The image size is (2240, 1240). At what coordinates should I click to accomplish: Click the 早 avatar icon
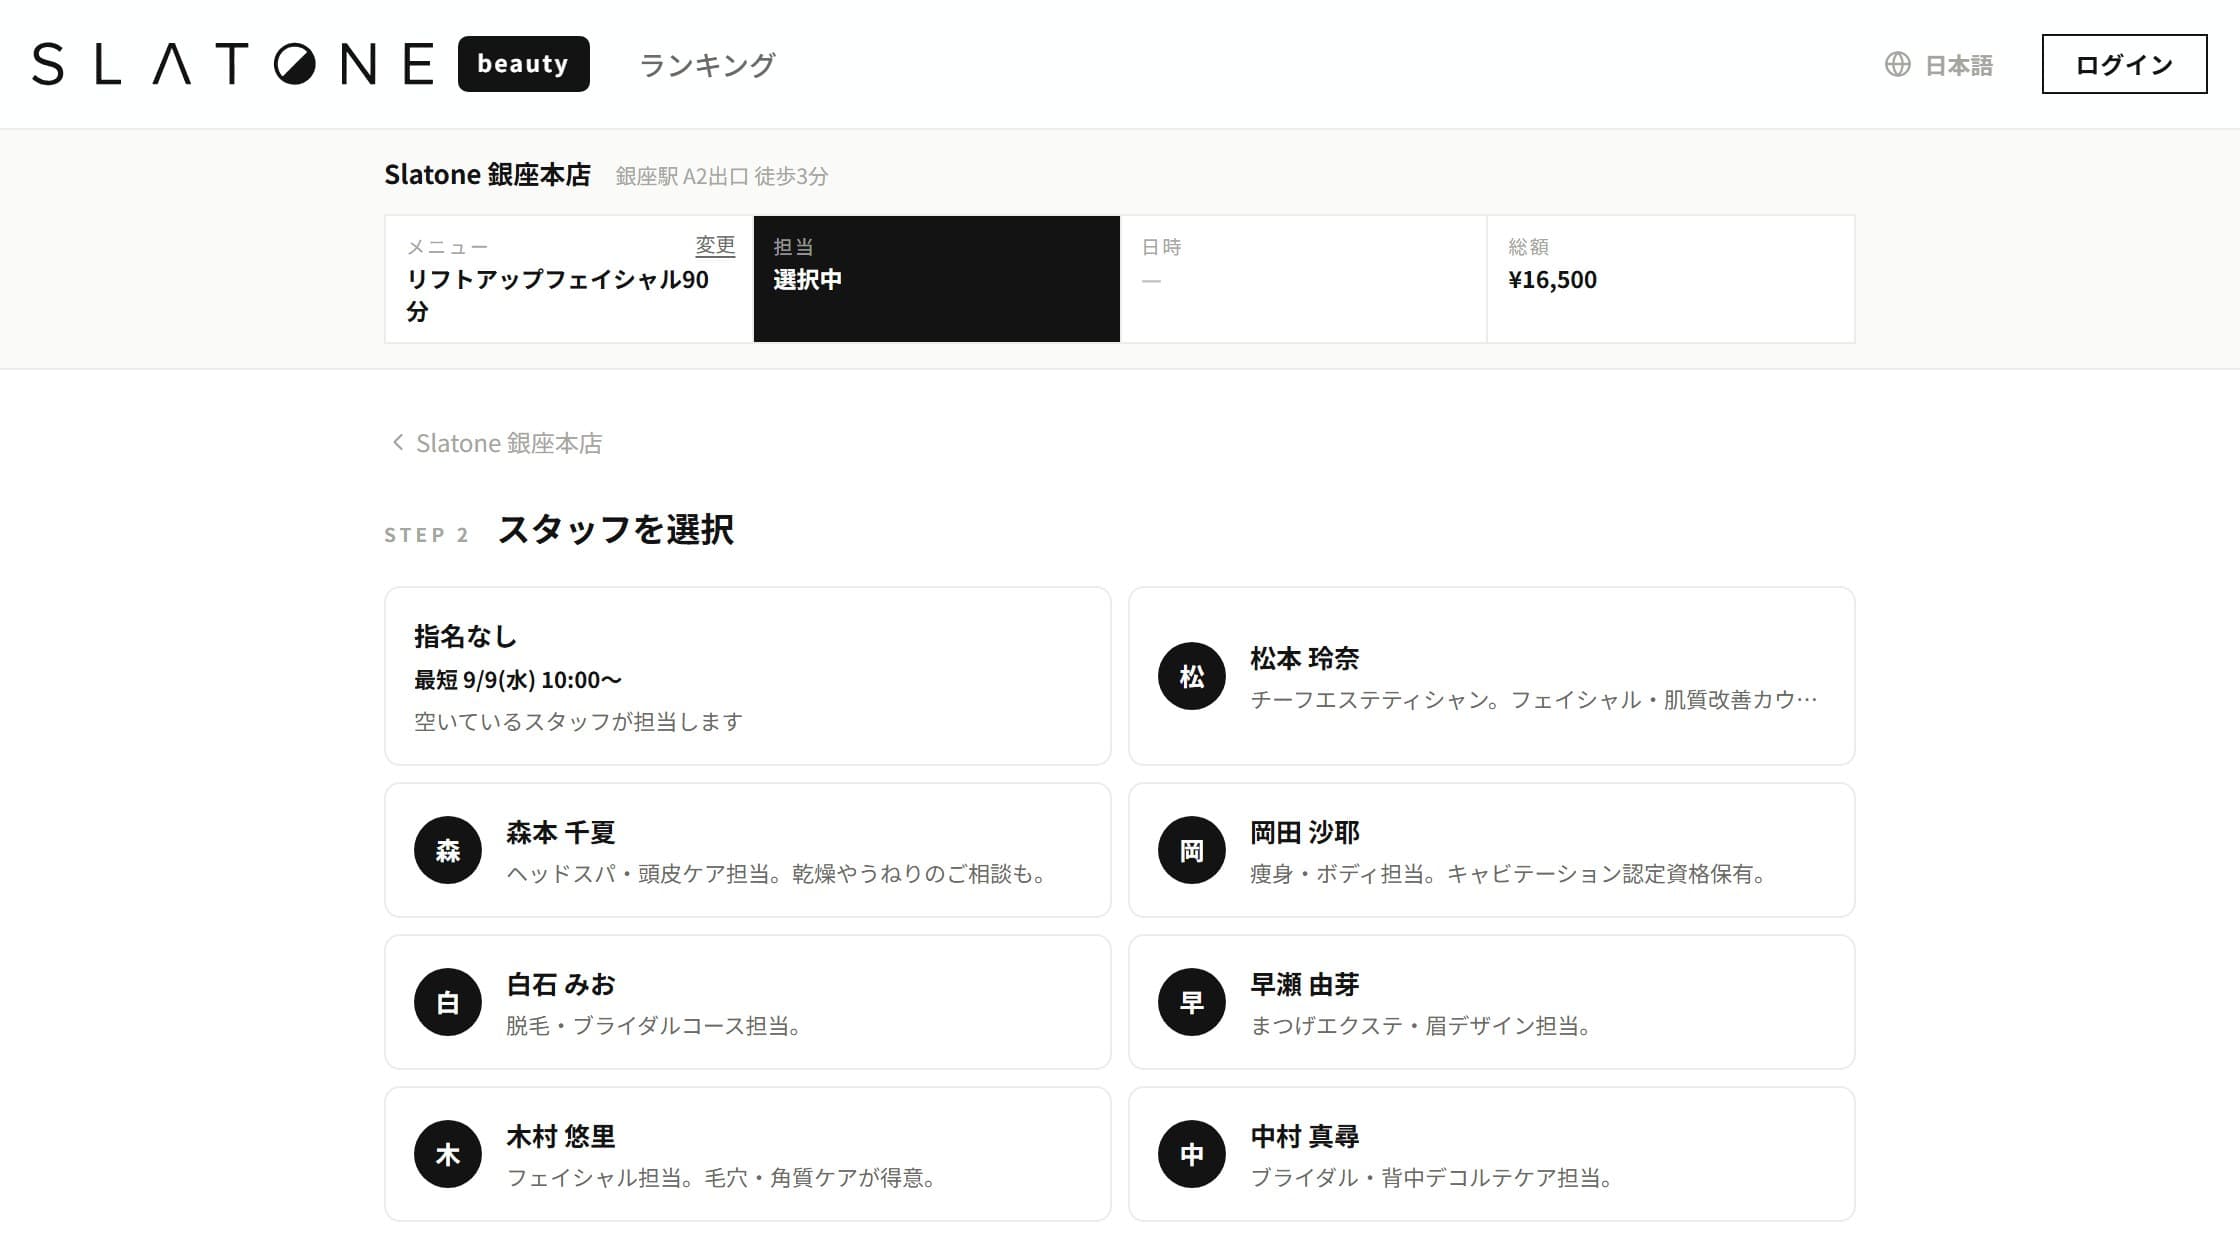pos(1191,1002)
